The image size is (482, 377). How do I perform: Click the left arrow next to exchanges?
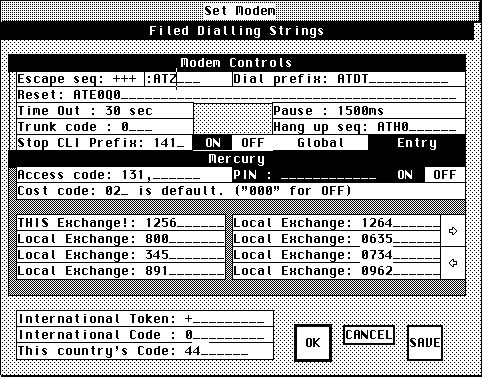[x=453, y=263]
